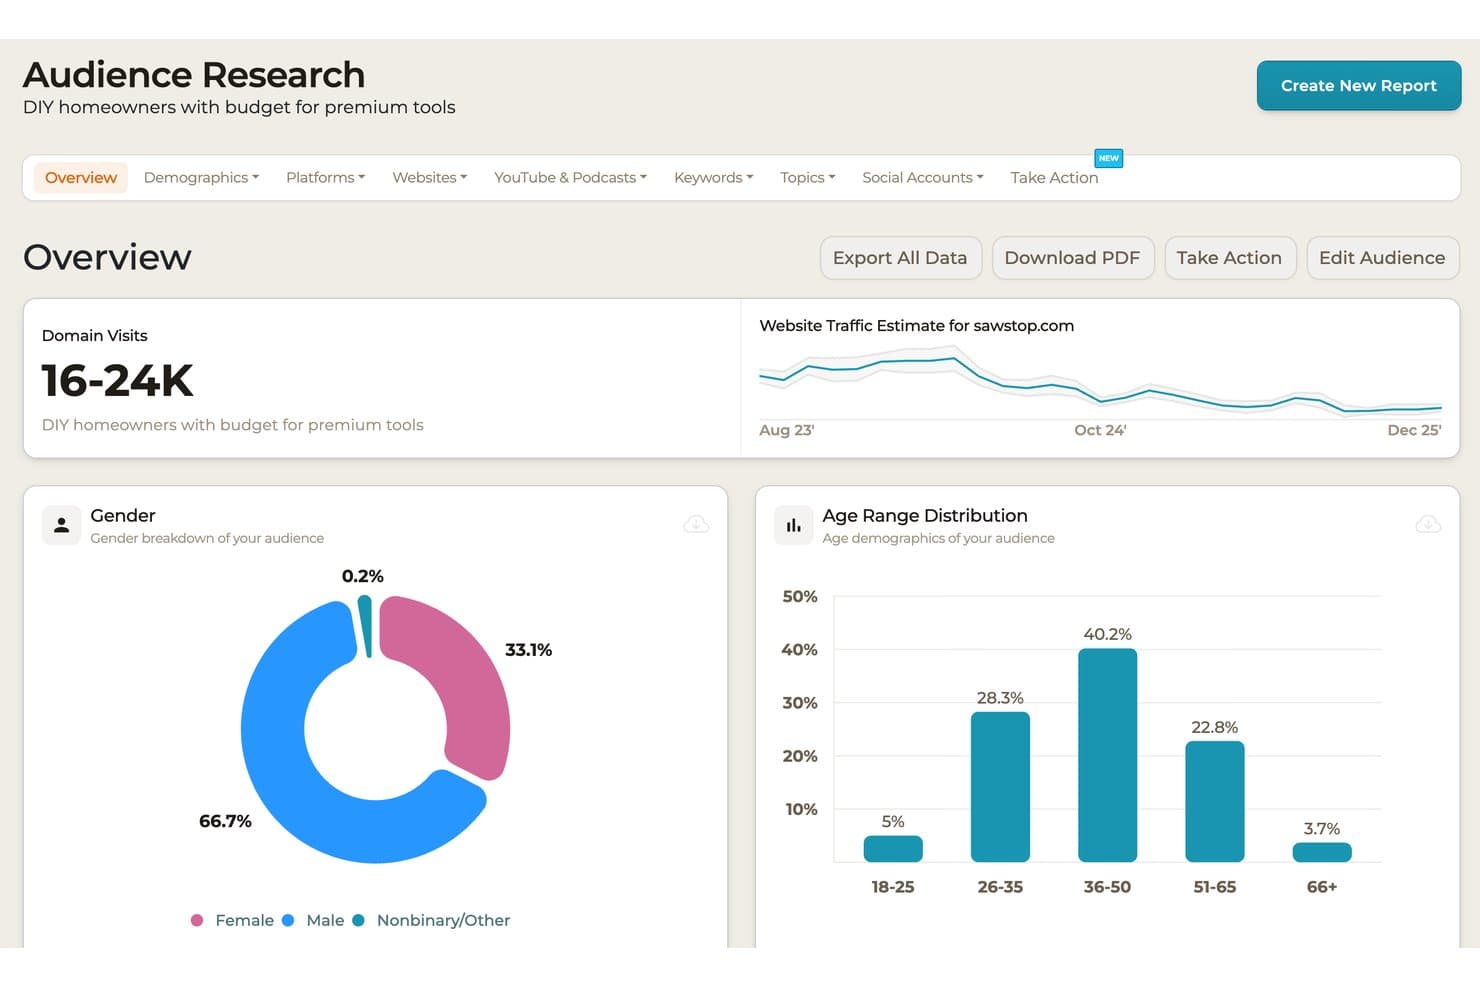Click the 26-35 age bar
This screenshot has height=987, width=1480.
tap(1000, 787)
